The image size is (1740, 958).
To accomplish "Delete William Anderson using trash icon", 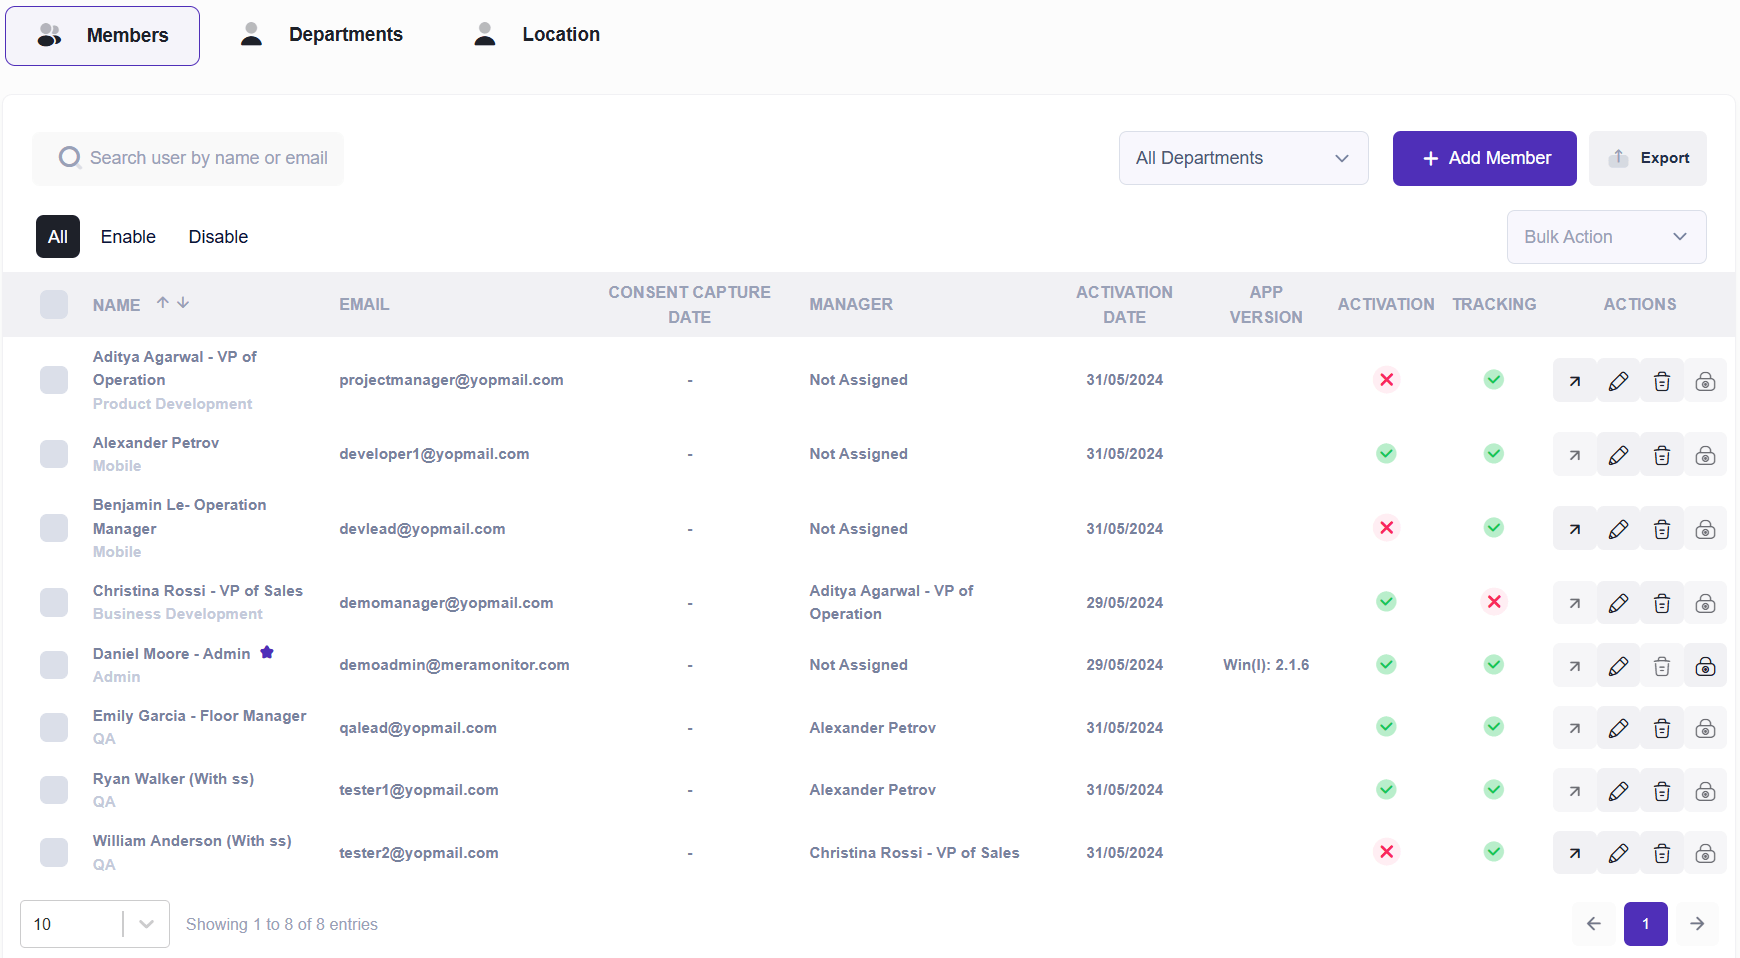I will coord(1662,853).
